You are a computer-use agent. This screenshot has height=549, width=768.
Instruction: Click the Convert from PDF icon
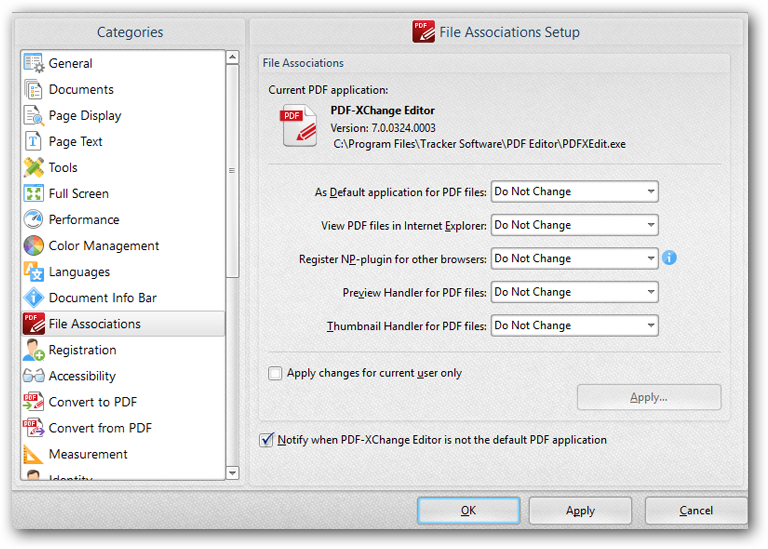click(x=34, y=428)
